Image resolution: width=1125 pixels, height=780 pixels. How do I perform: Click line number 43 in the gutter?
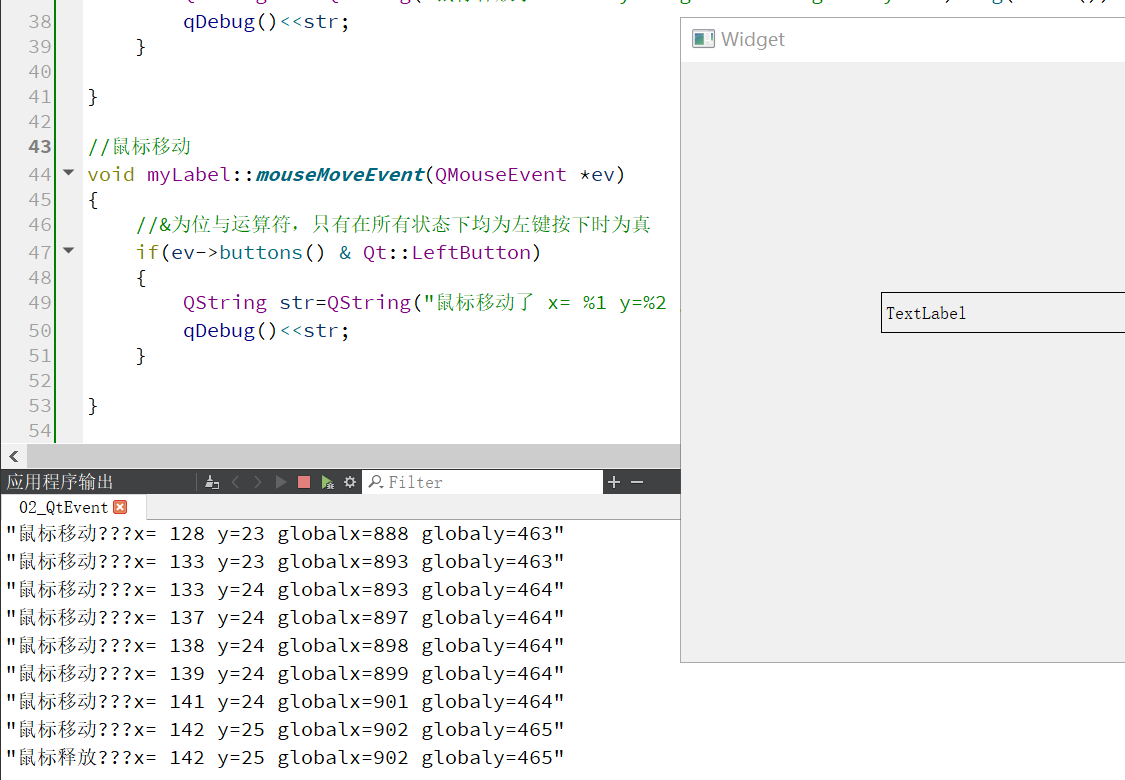tap(39, 146)
